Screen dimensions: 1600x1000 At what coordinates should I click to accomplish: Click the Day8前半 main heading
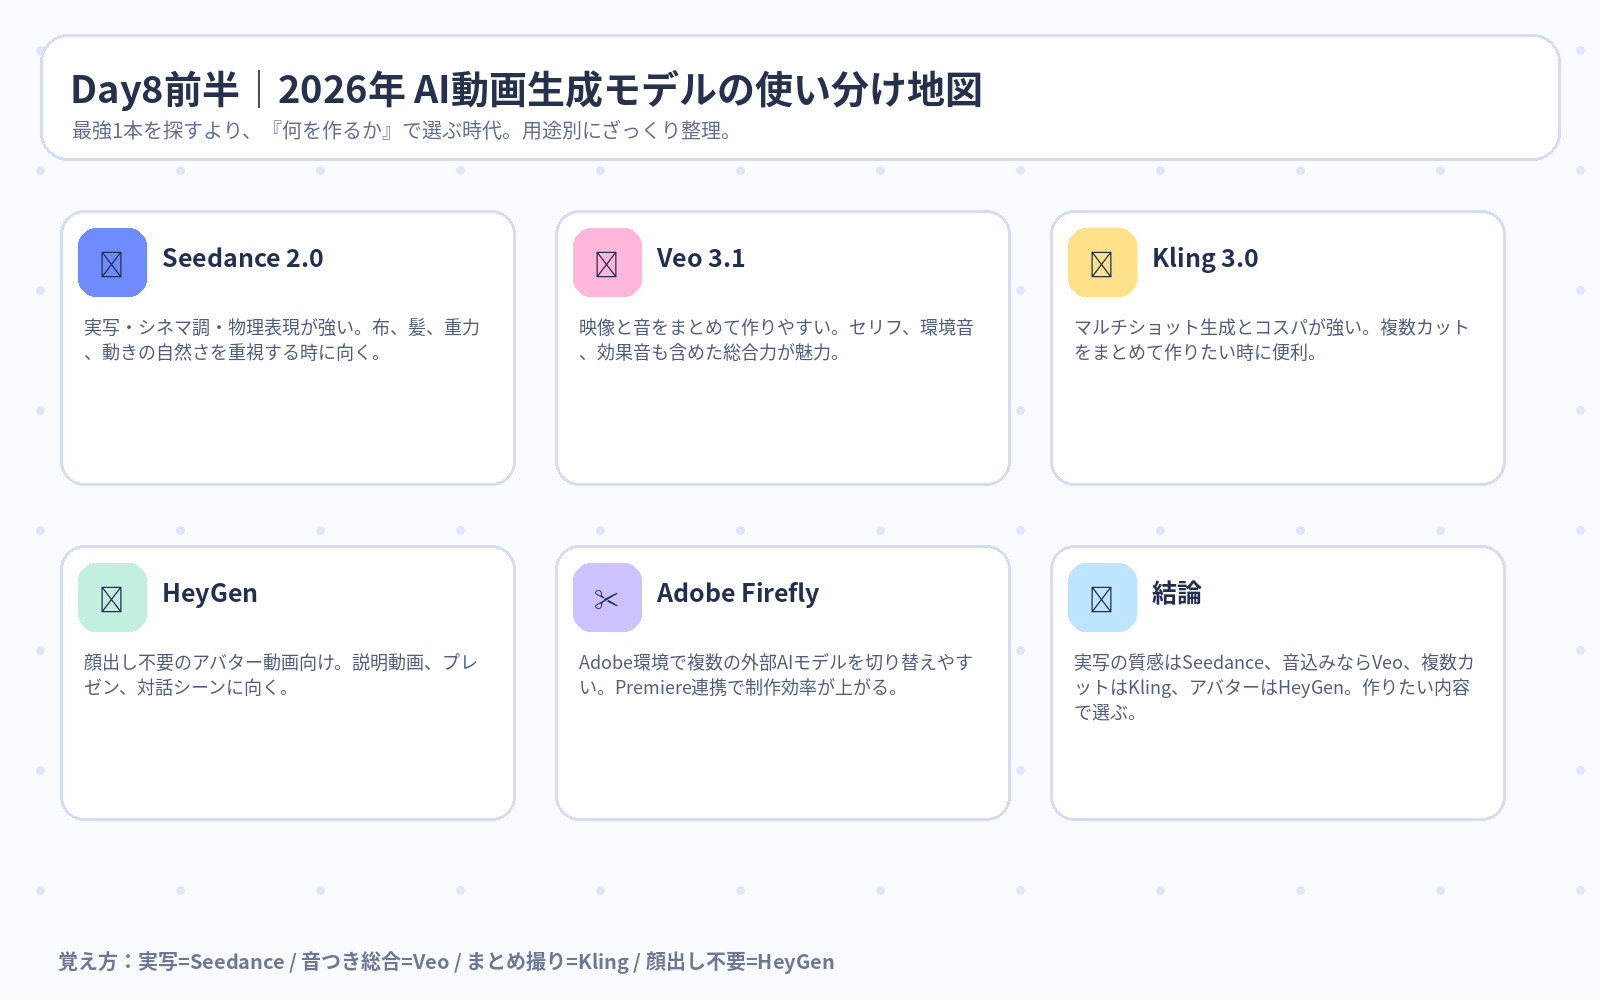coord(527,90)
